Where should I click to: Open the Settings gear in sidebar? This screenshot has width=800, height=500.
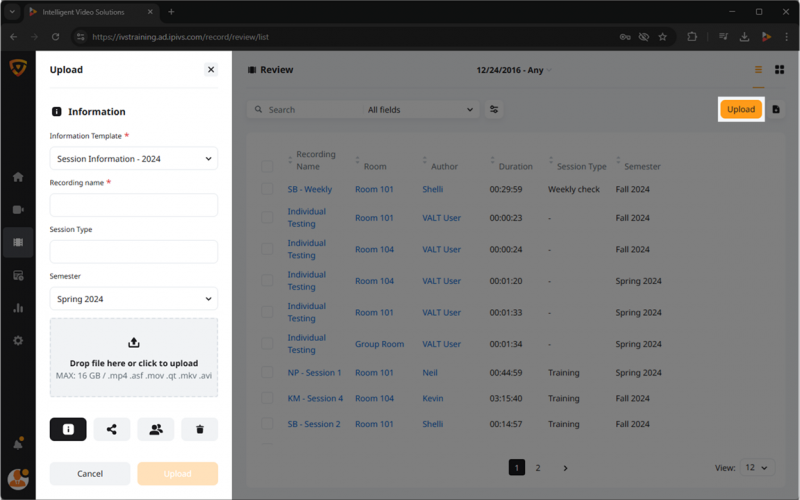(x=18, y=340)
